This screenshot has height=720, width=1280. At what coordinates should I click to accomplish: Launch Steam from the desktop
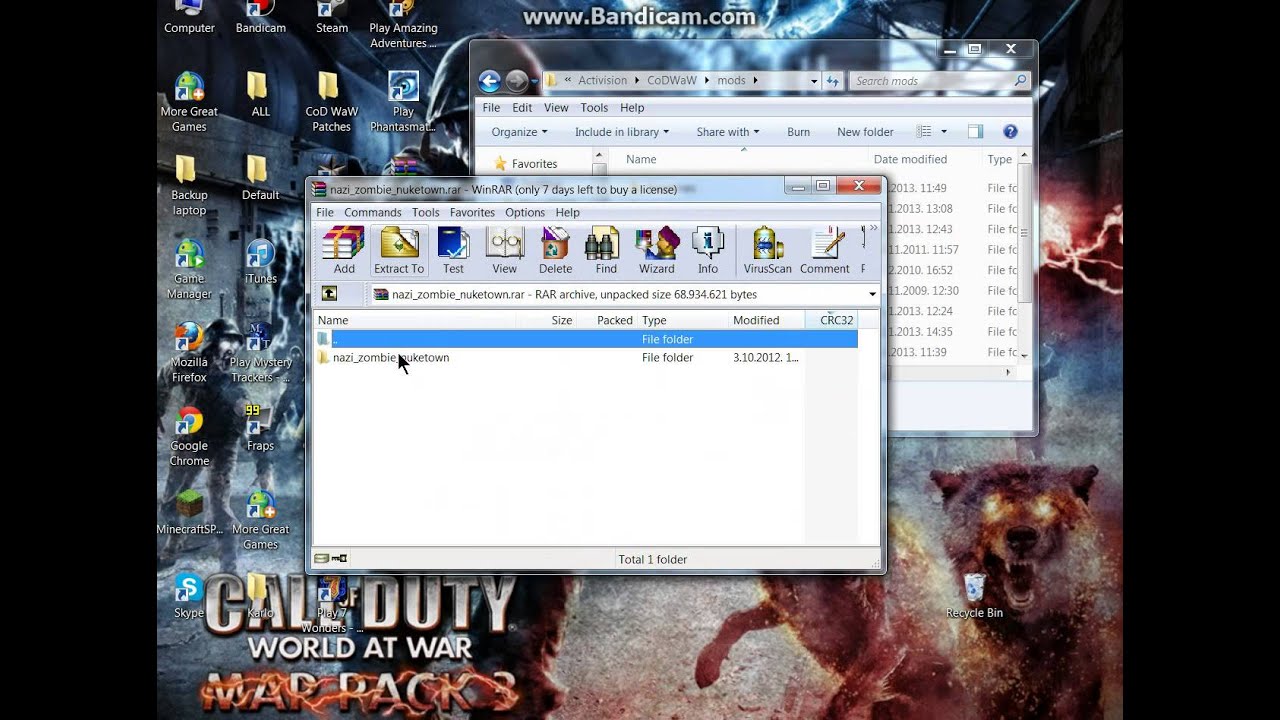pos(332,18)
